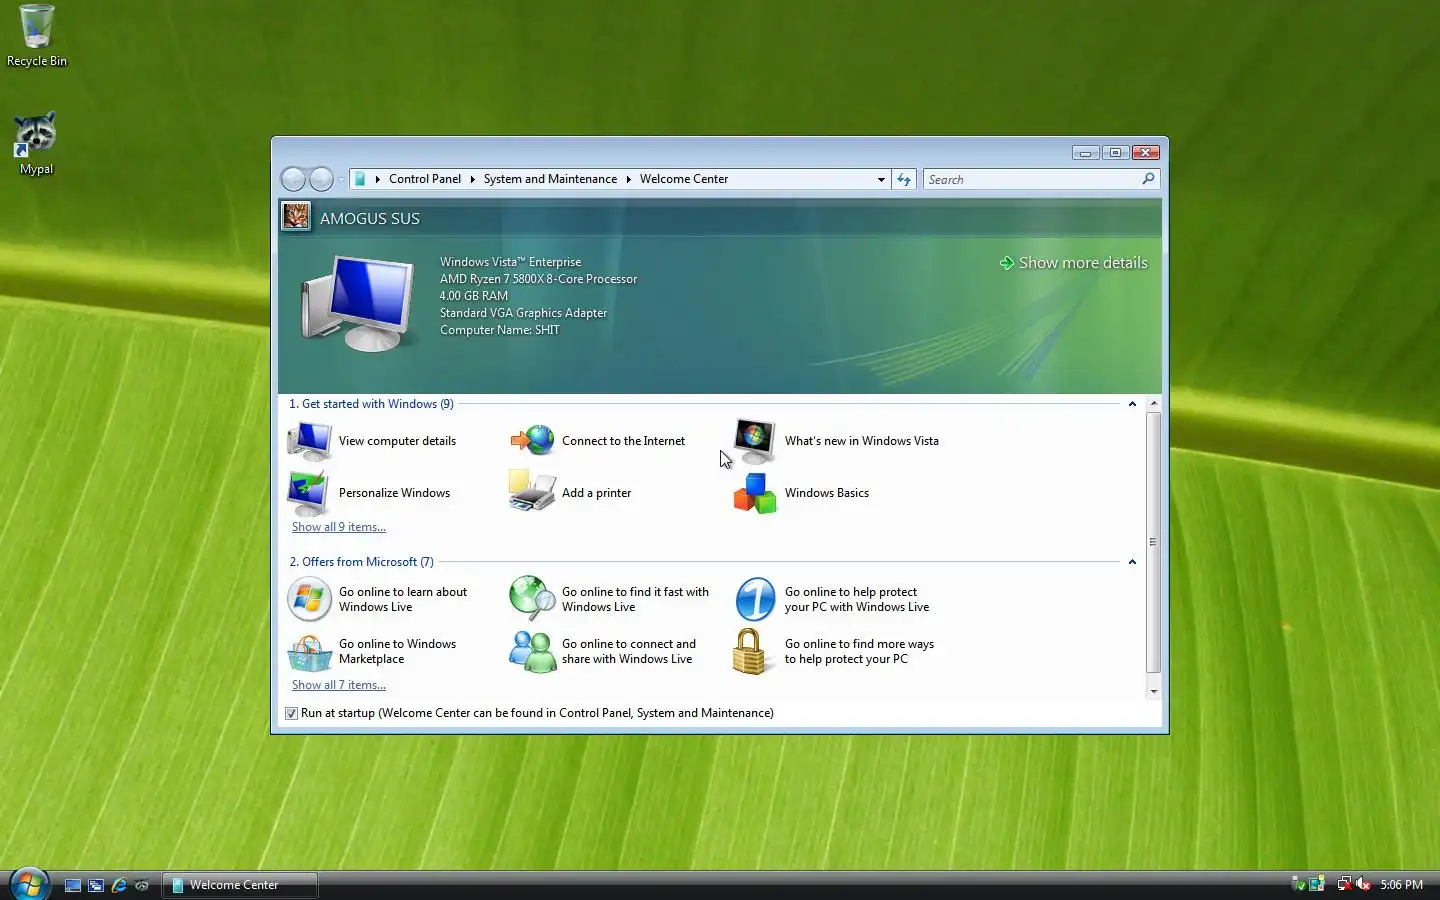
Task: Select the Mypal raccoon desktop shortcut
Action: coord(36,144)
